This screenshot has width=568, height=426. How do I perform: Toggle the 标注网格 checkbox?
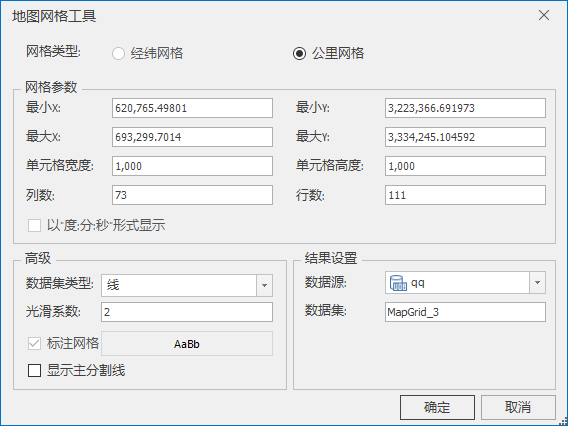[34, 343]
